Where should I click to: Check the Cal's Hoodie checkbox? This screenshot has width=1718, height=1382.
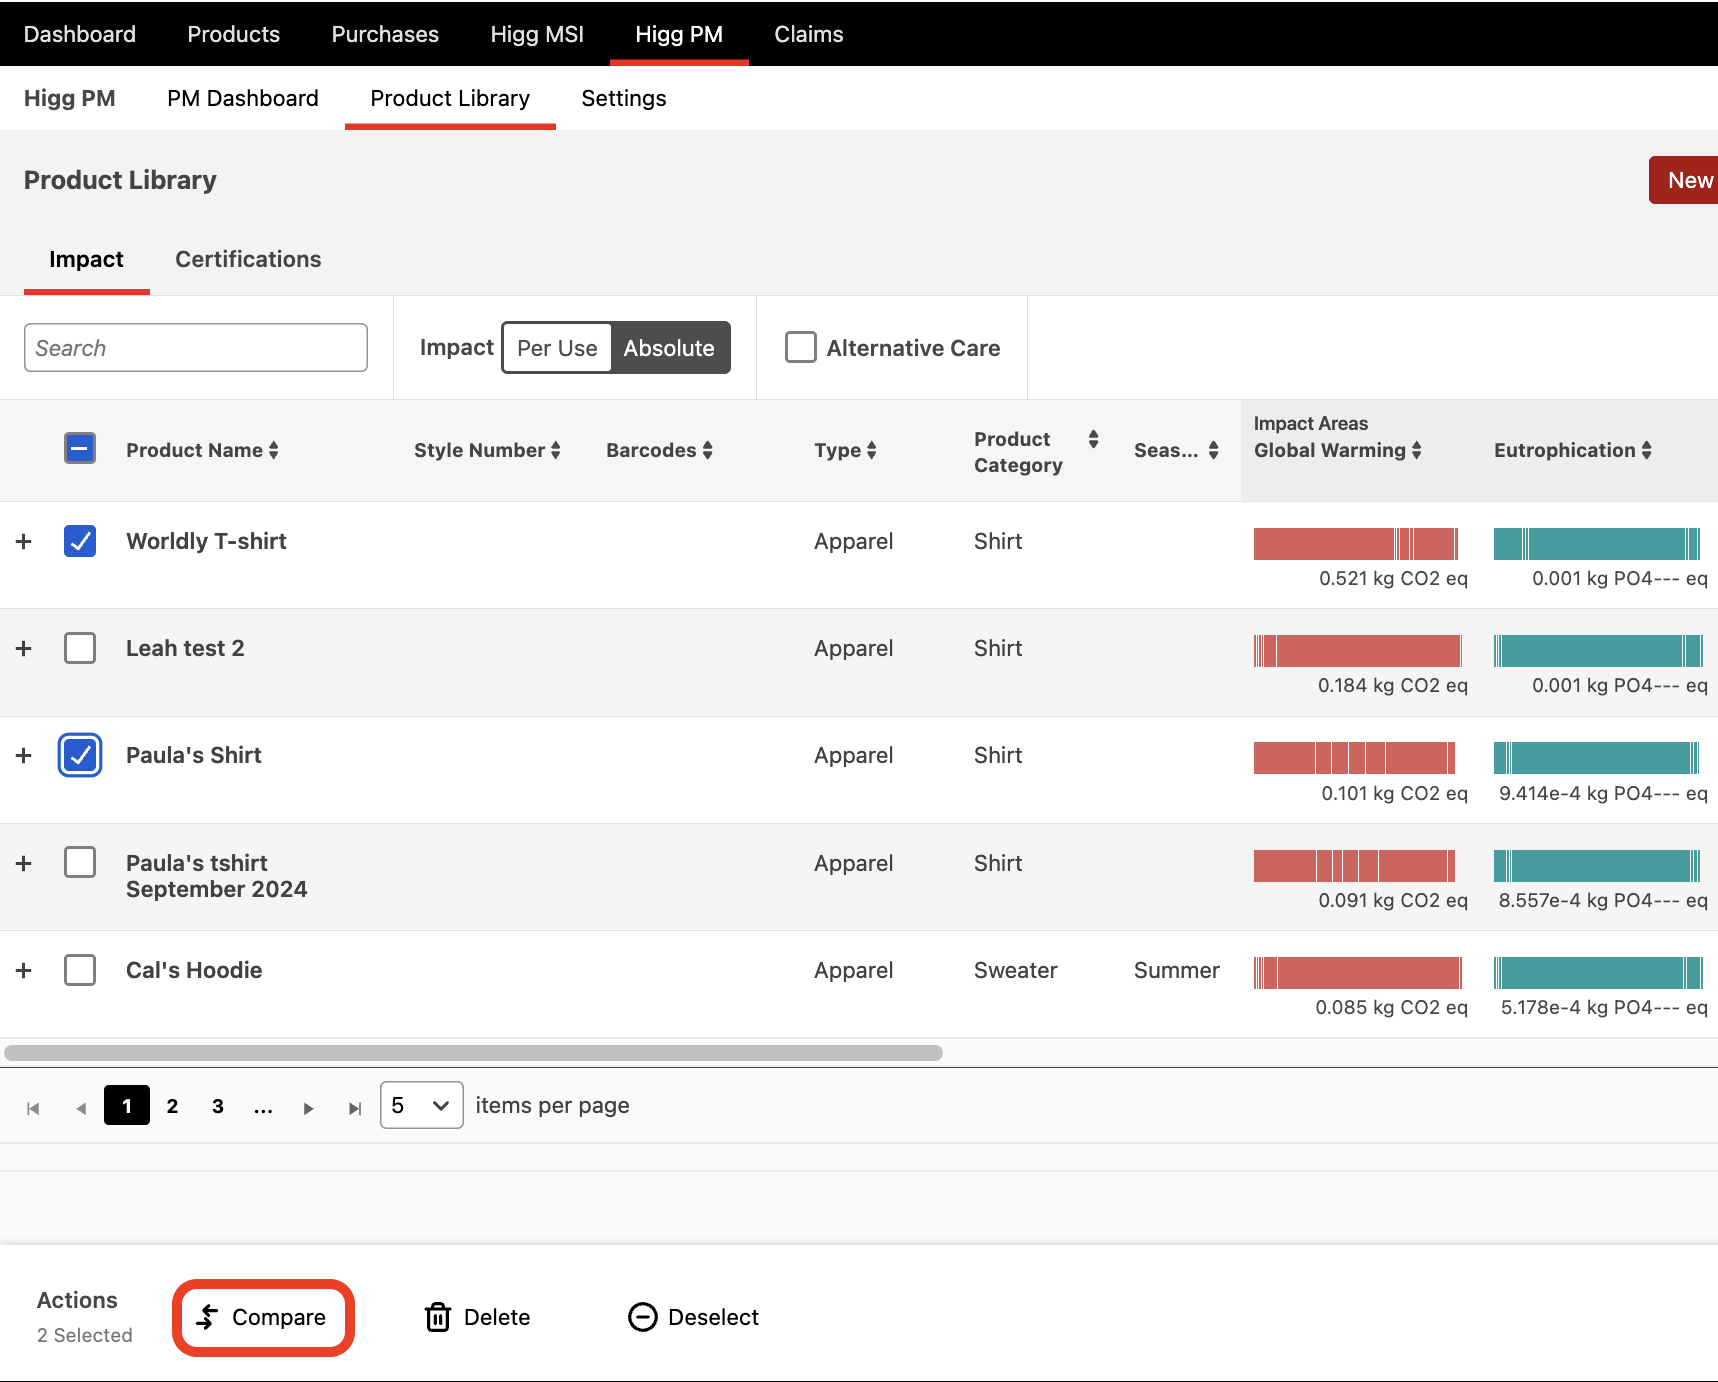80,970
